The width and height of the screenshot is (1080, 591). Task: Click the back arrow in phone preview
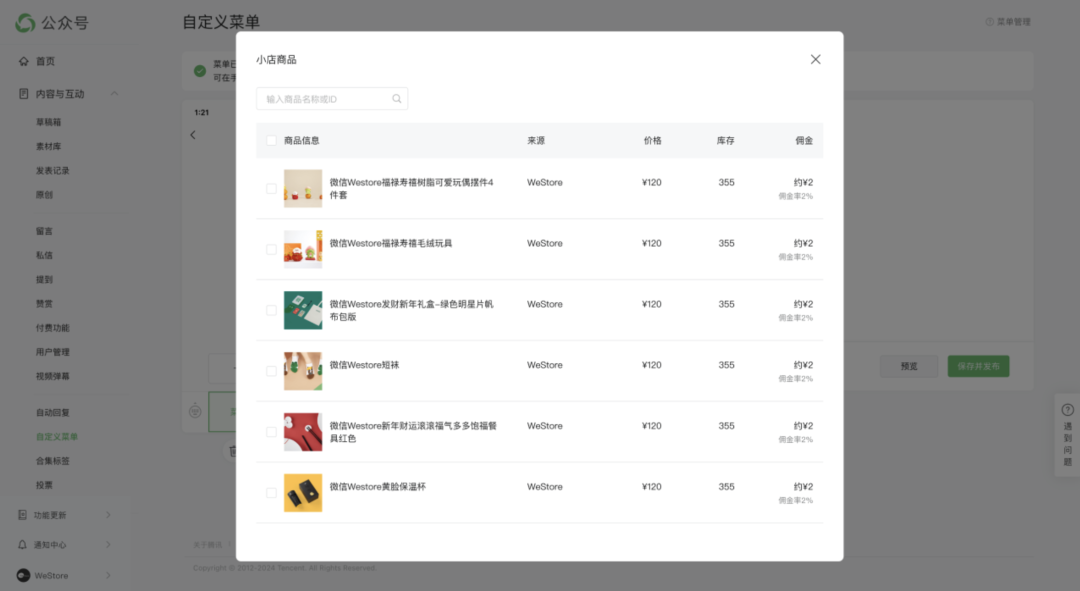(x=193, y=135)
